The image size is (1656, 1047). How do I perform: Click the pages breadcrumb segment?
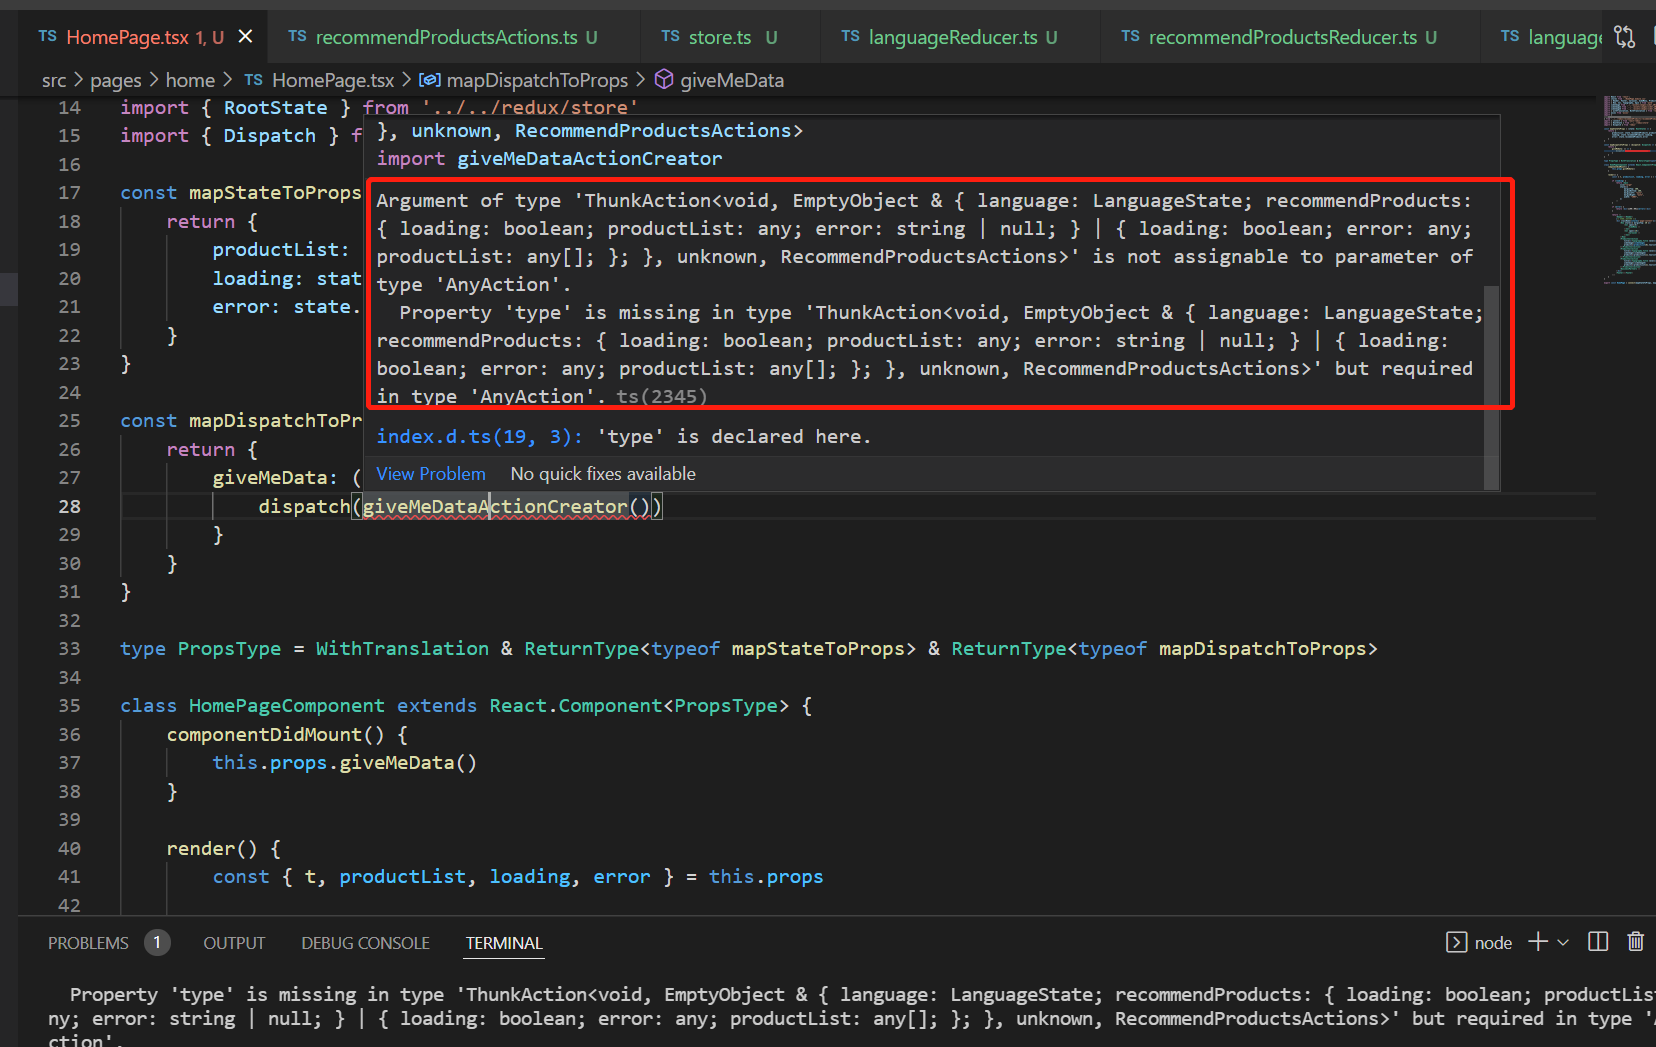pyautogui.click(x=116, y=80)
